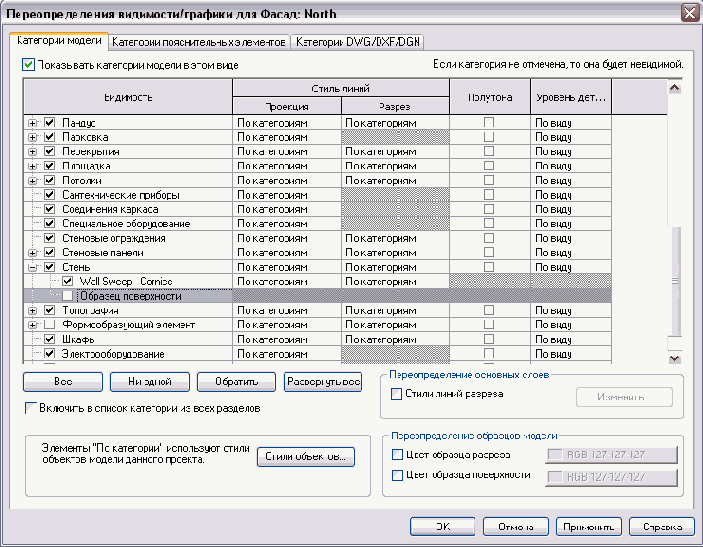This screenshot has width=703, height=547.
Task: Click the Уровень дет... column header
Action: click(x=571, y=97)
